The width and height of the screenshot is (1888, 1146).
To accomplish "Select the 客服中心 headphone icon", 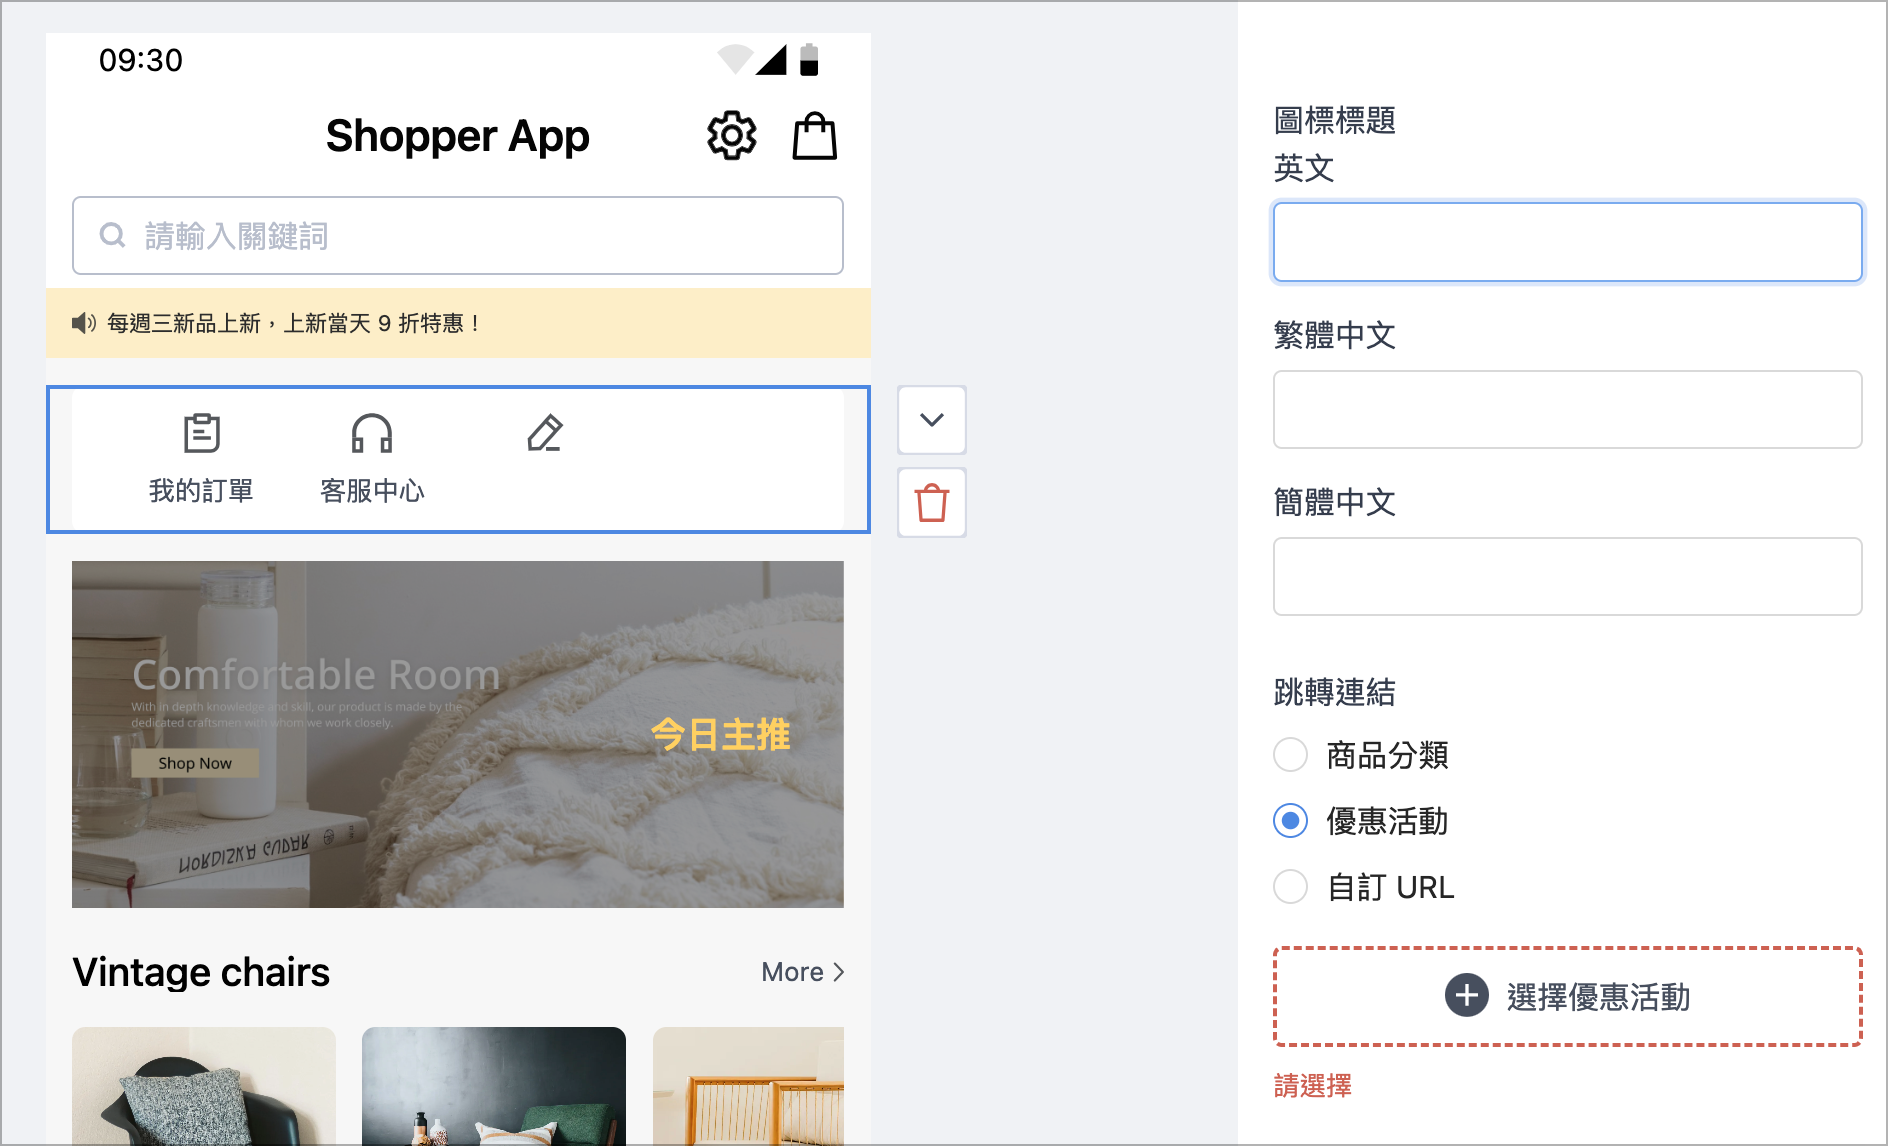I will [372, 433].
